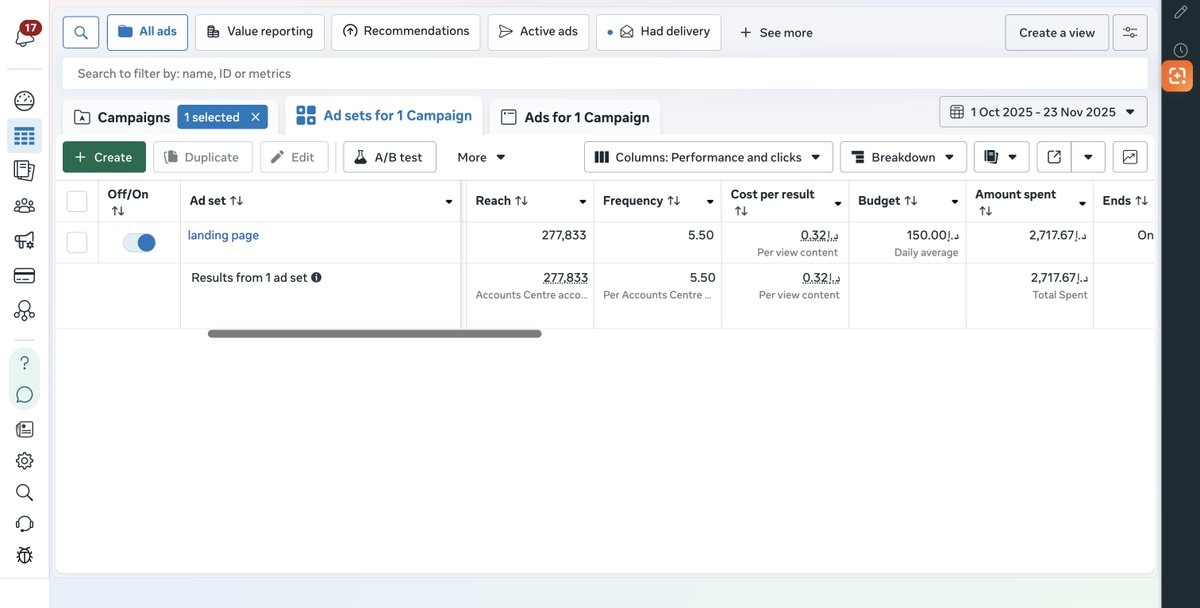Click the Duplicate button
Image resolution: width=1200 pixels, height=608 pixels.
pyautogui.click(x=202, y=157)
